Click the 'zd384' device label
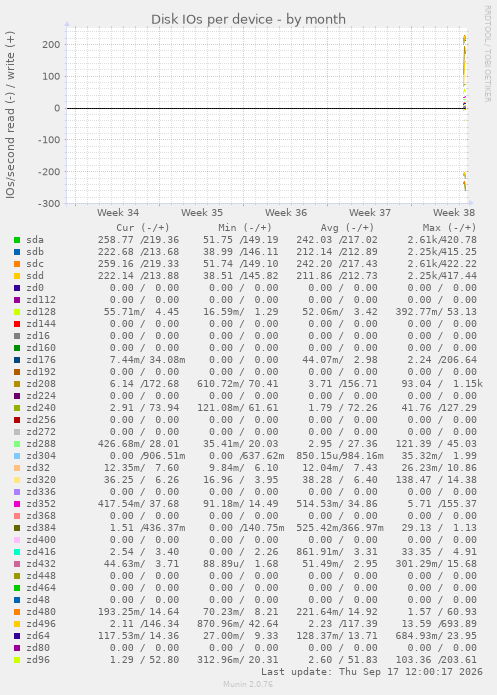497x695 pixels. click(x=41, y=527)
